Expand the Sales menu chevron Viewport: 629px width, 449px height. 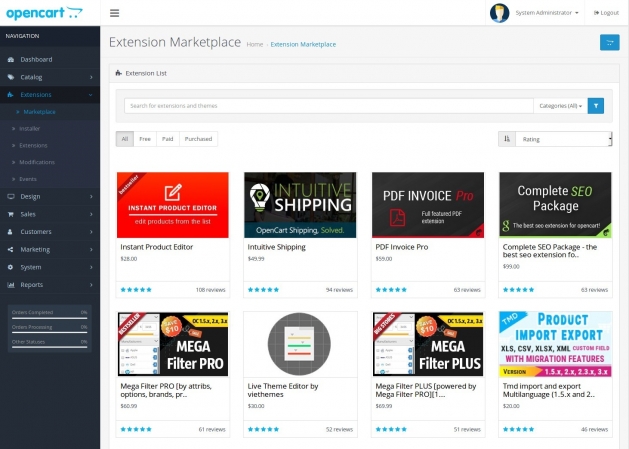click(91, 214)
